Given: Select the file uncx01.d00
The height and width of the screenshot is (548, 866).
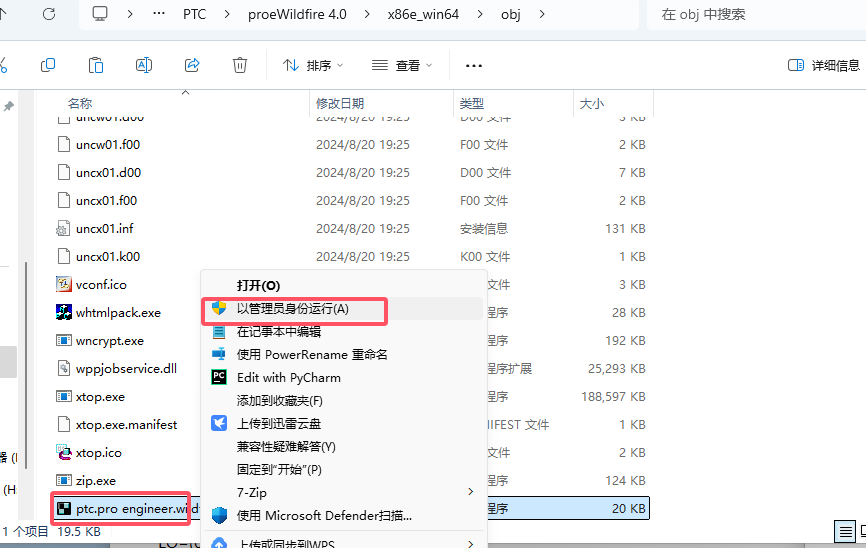Looking at the screenshot, I should pyautogui.click(x=108, y=173).
